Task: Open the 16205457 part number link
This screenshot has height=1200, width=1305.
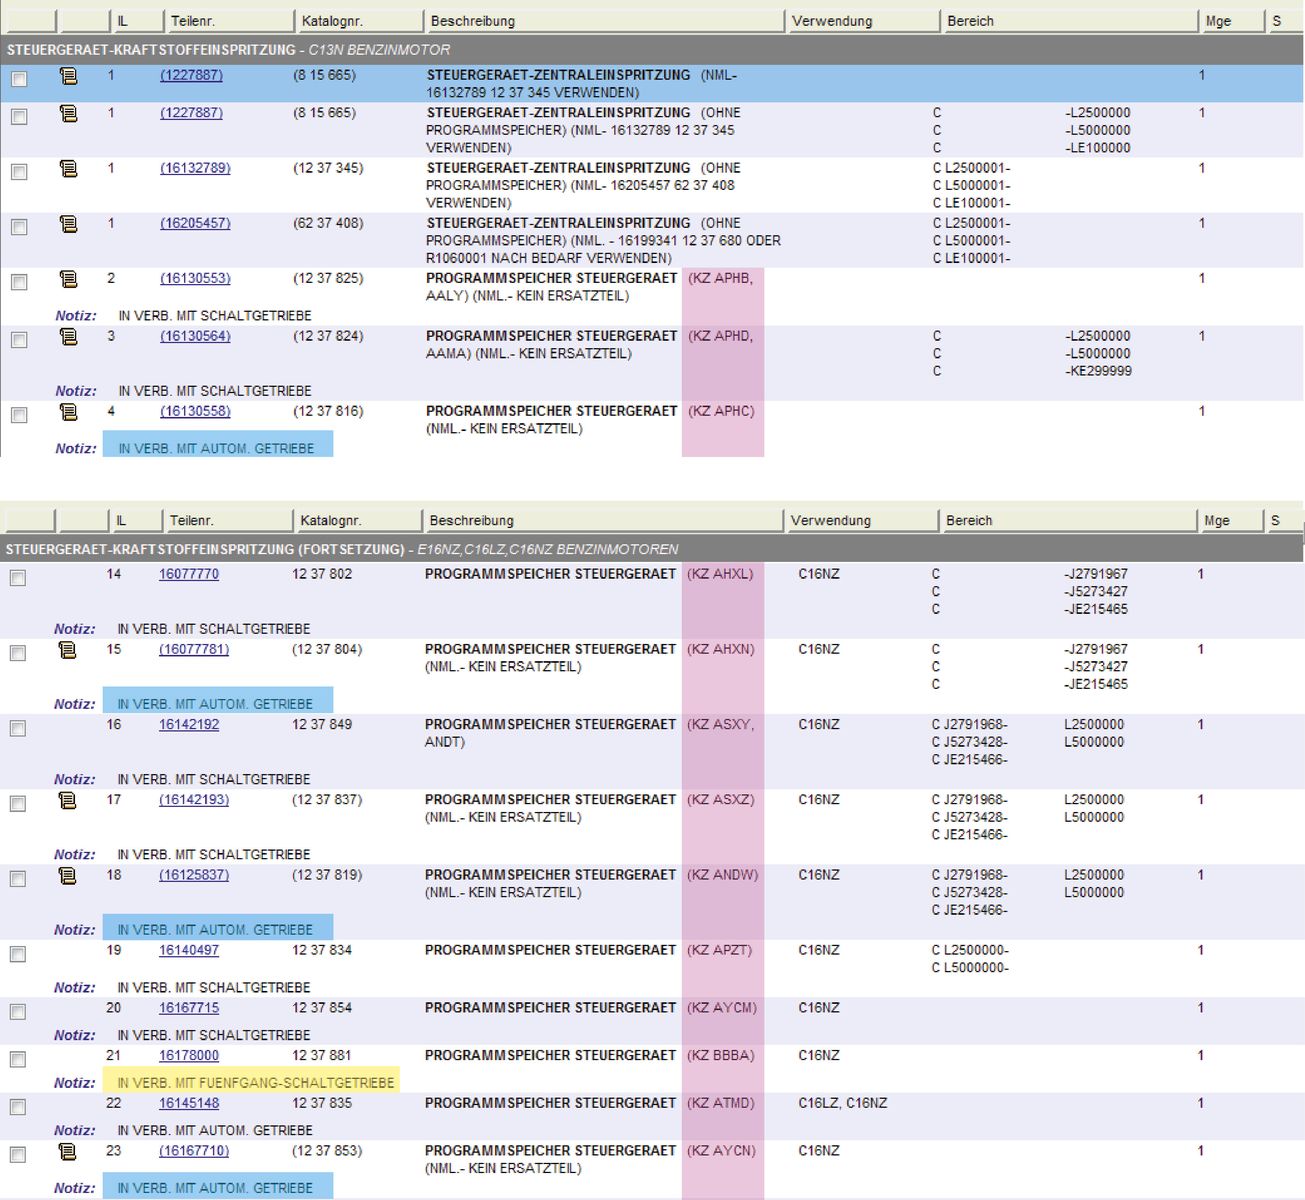Action: (195, 223)
